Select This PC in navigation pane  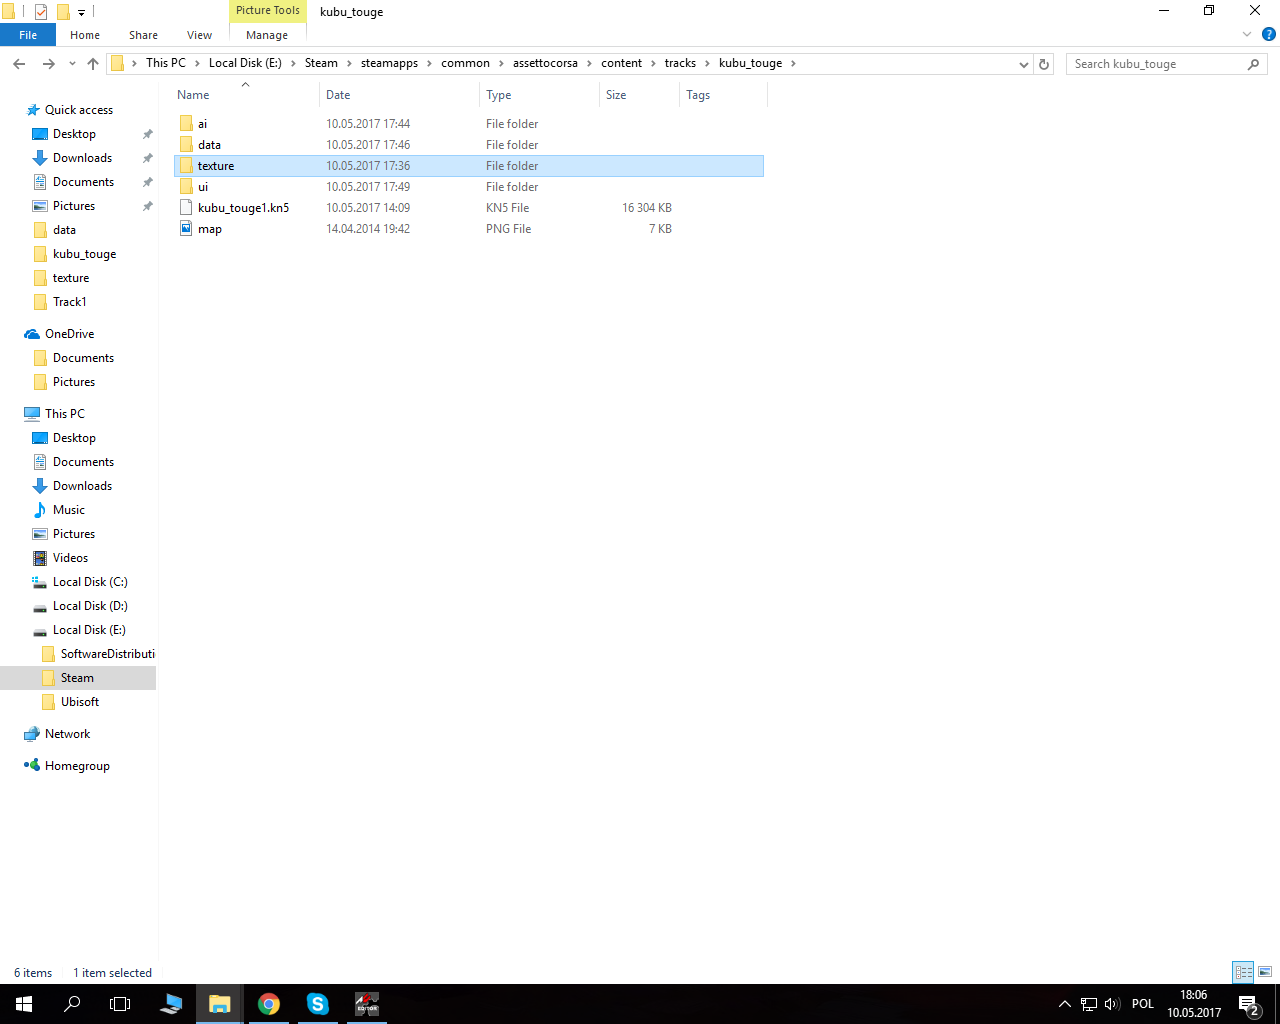64,414
